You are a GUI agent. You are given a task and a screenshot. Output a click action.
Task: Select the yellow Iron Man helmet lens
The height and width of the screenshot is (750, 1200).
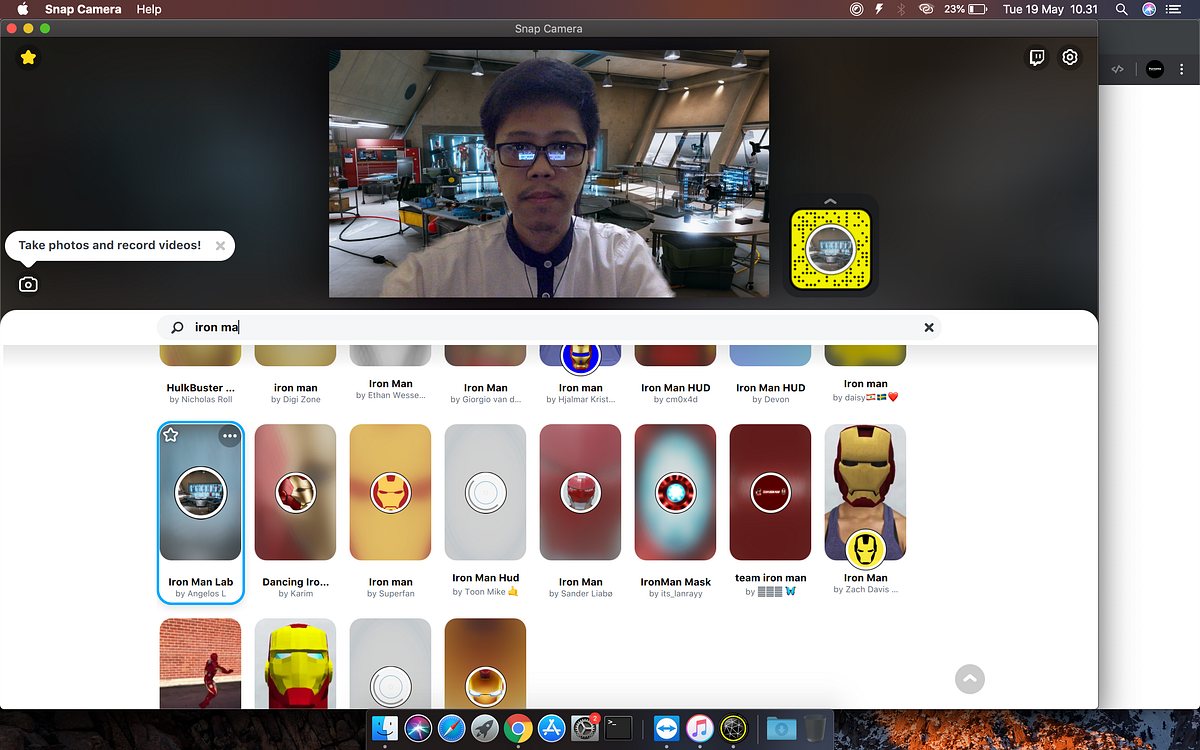tap(296, 664)
